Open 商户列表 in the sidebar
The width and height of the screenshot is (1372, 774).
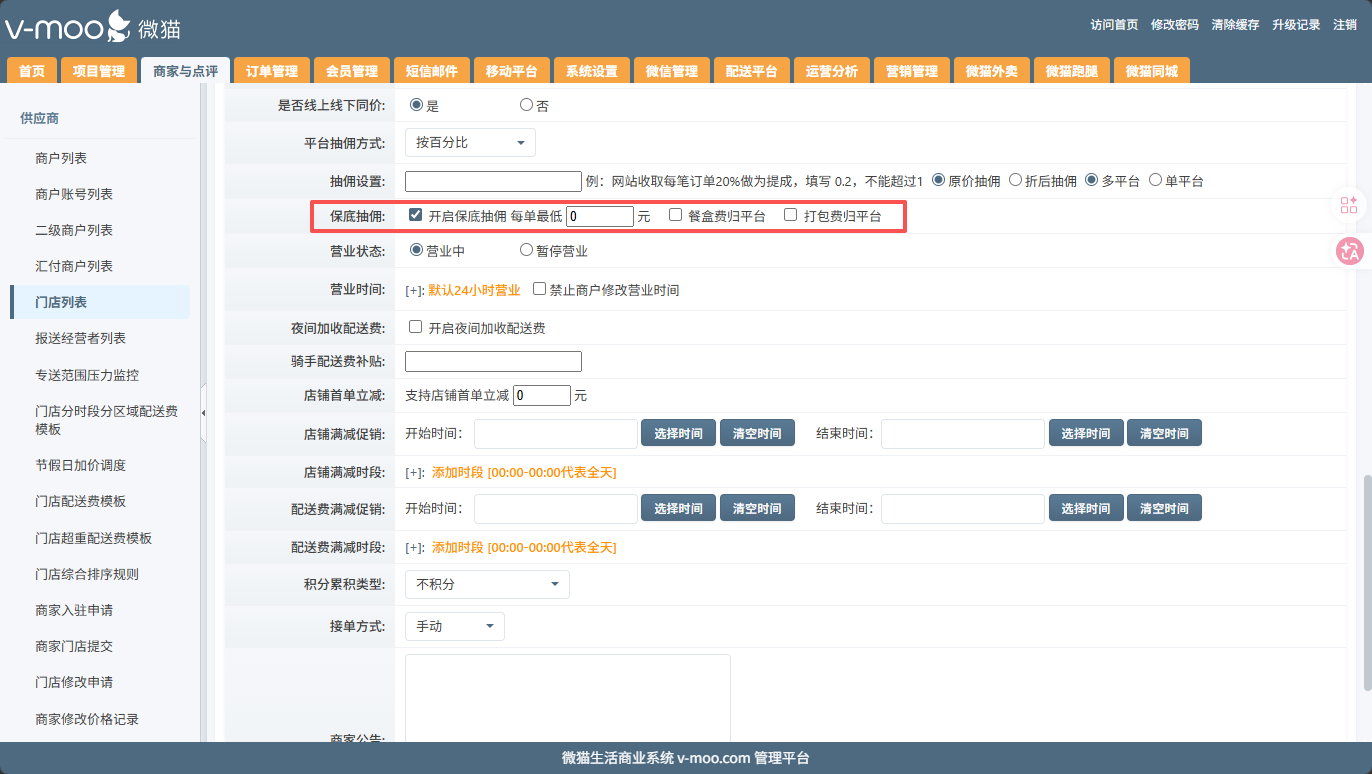tap(61, 158)
